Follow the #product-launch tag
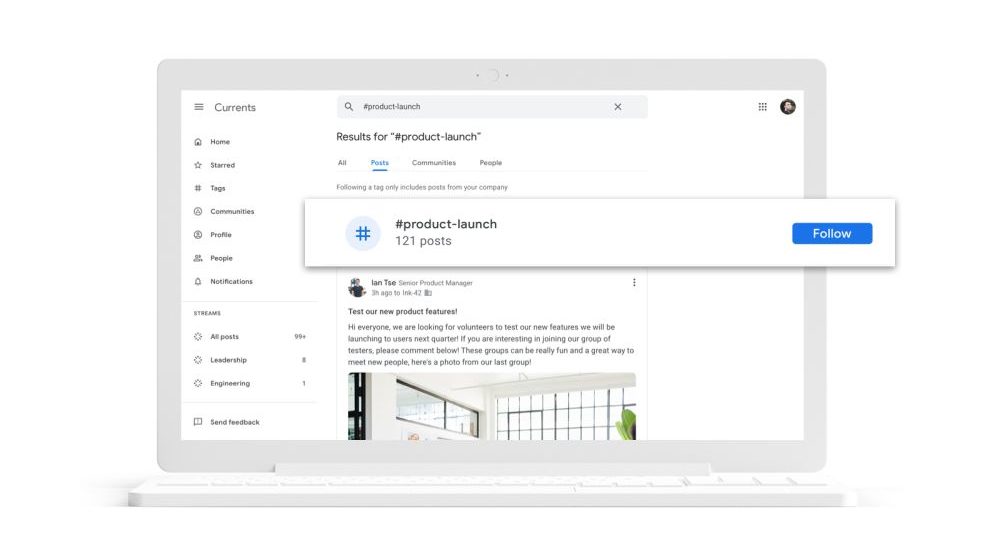1000x550 pixels. [x=831, y=233]
